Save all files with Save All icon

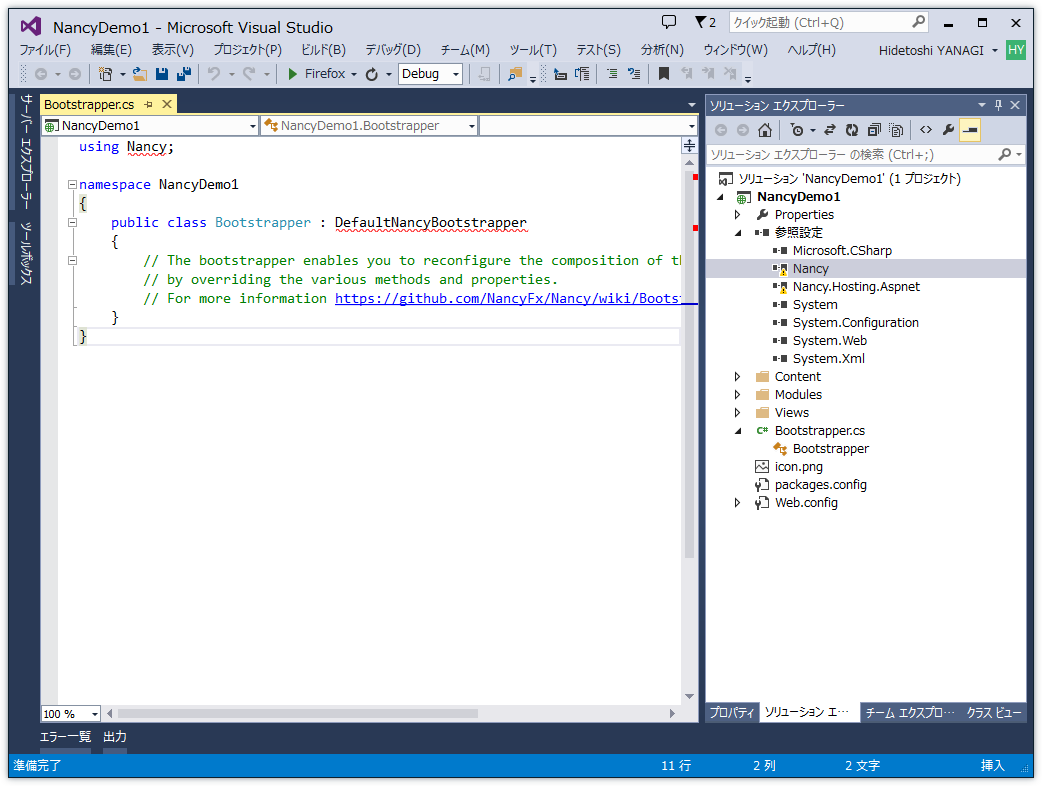click(x=183, y=73)
